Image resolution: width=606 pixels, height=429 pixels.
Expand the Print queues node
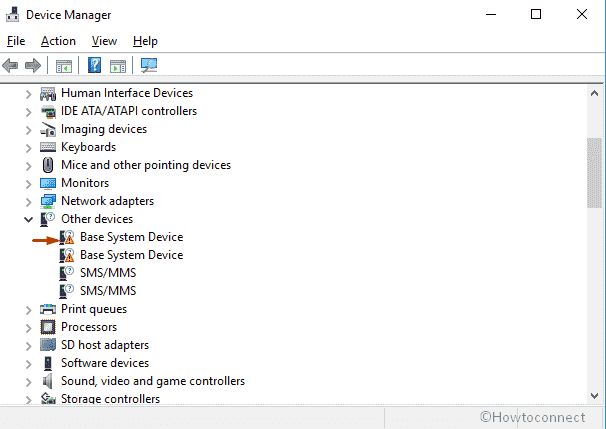28,310
